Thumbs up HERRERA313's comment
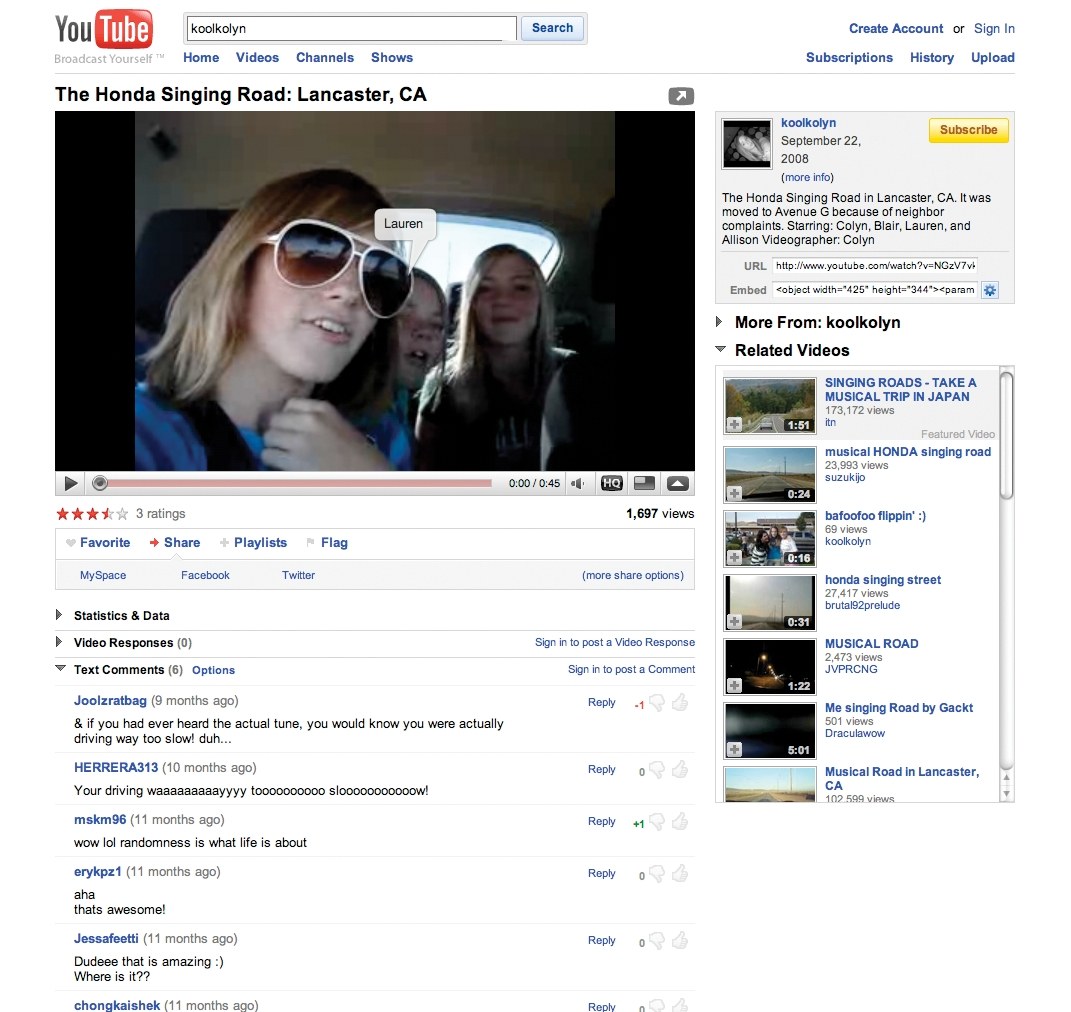Image resolution: width=1071 pixels, height=1012 pixels. [680, 770]
